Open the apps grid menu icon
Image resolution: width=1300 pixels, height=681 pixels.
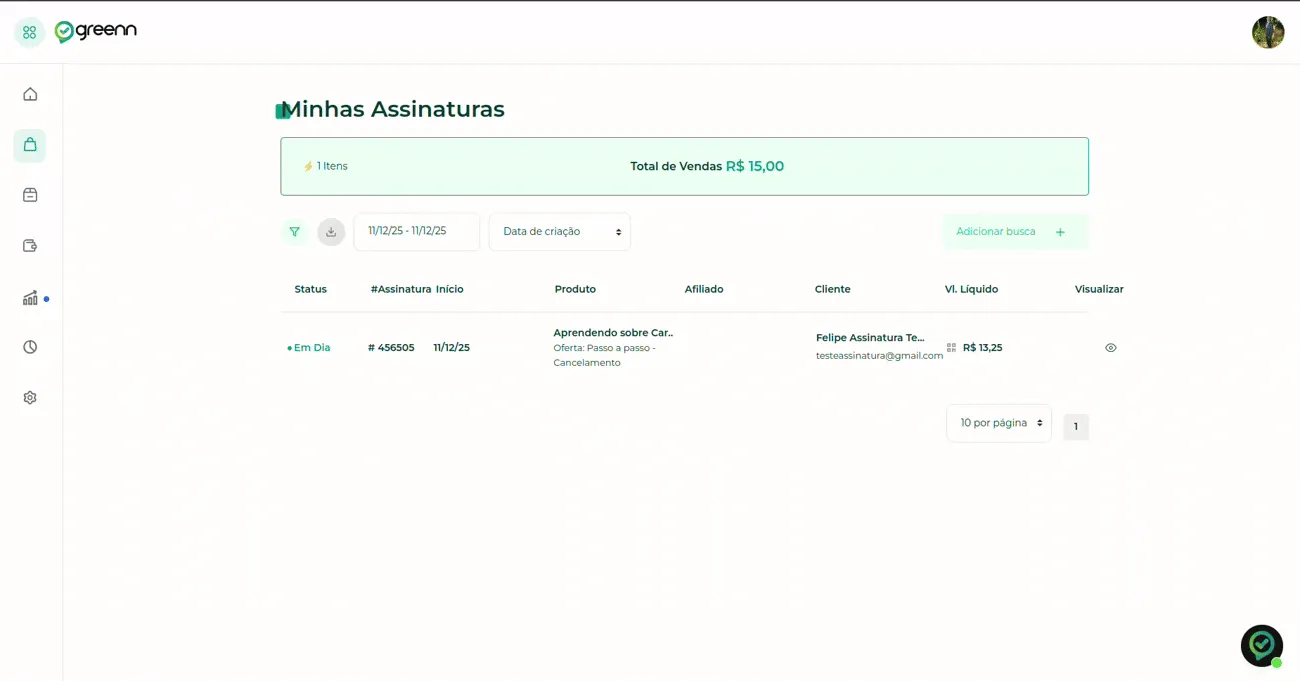29,32
